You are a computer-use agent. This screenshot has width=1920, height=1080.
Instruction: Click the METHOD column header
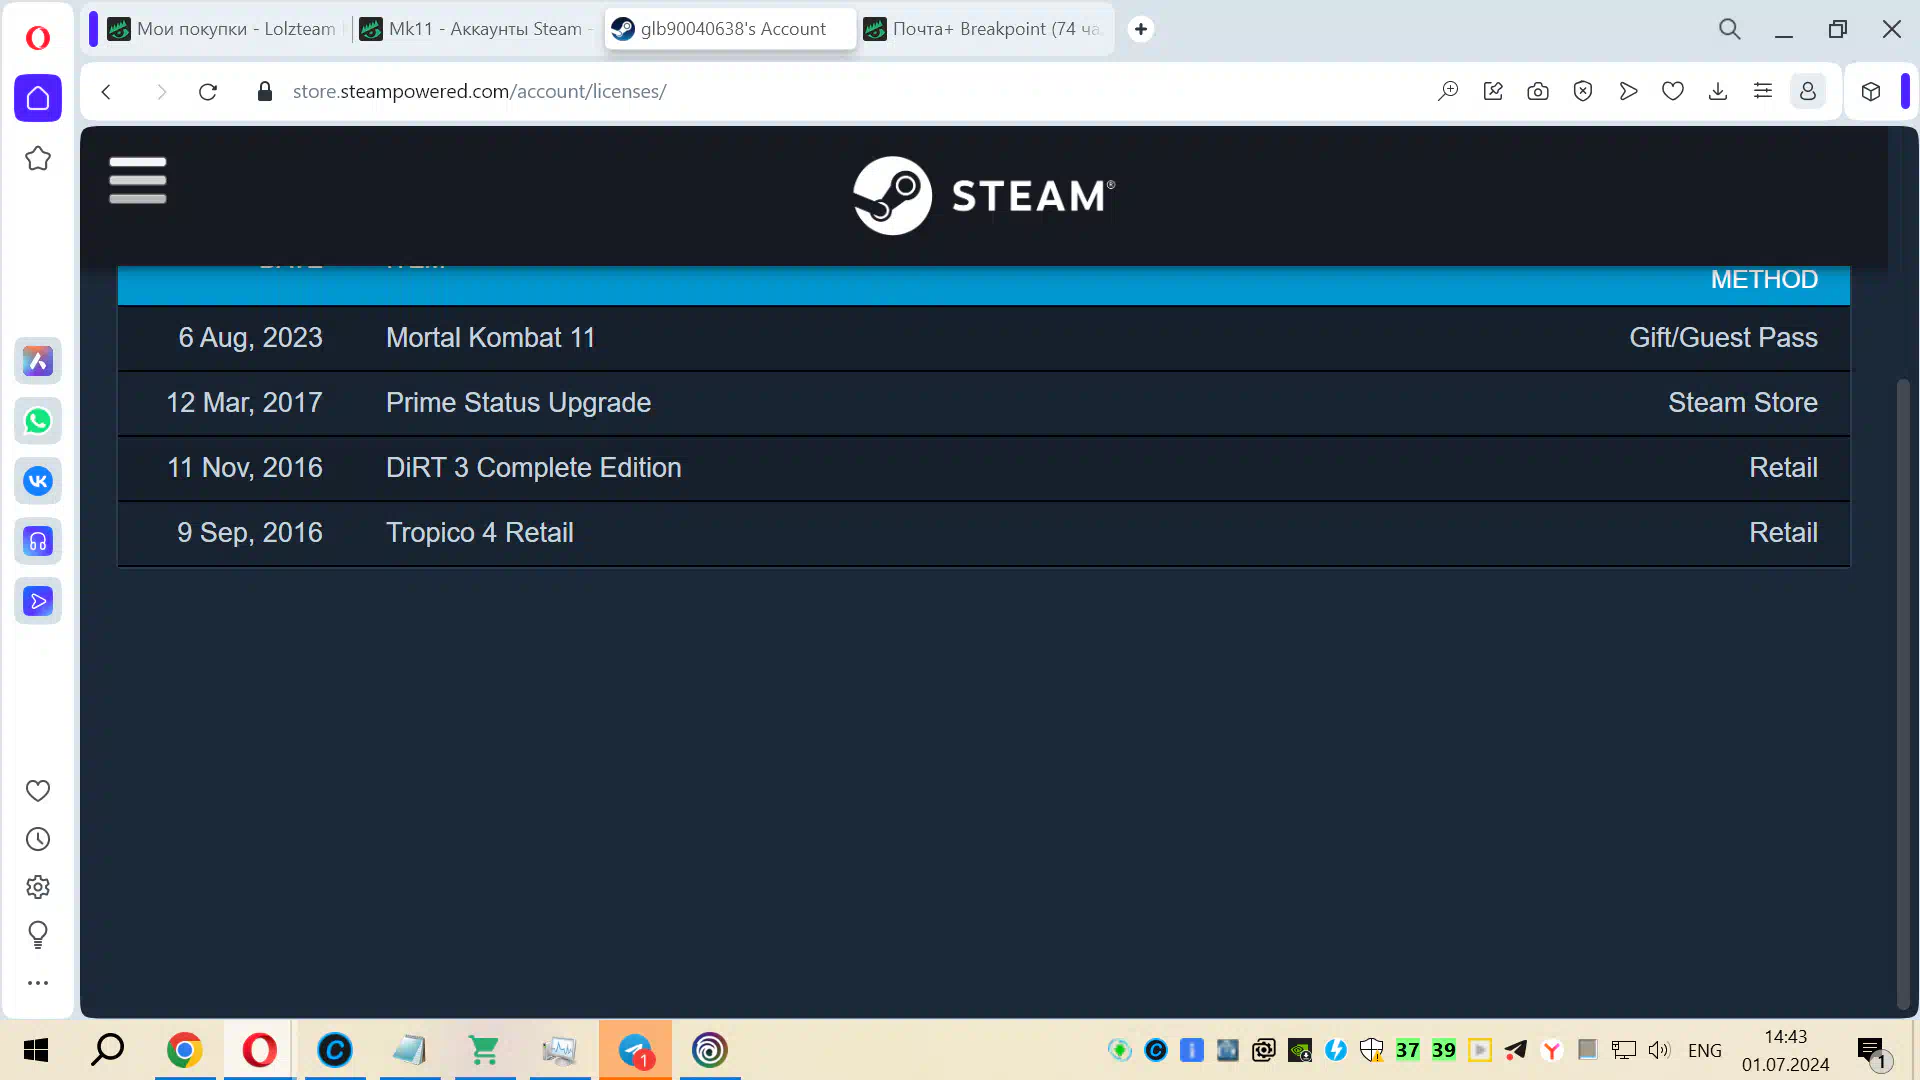coord(1764,280)
